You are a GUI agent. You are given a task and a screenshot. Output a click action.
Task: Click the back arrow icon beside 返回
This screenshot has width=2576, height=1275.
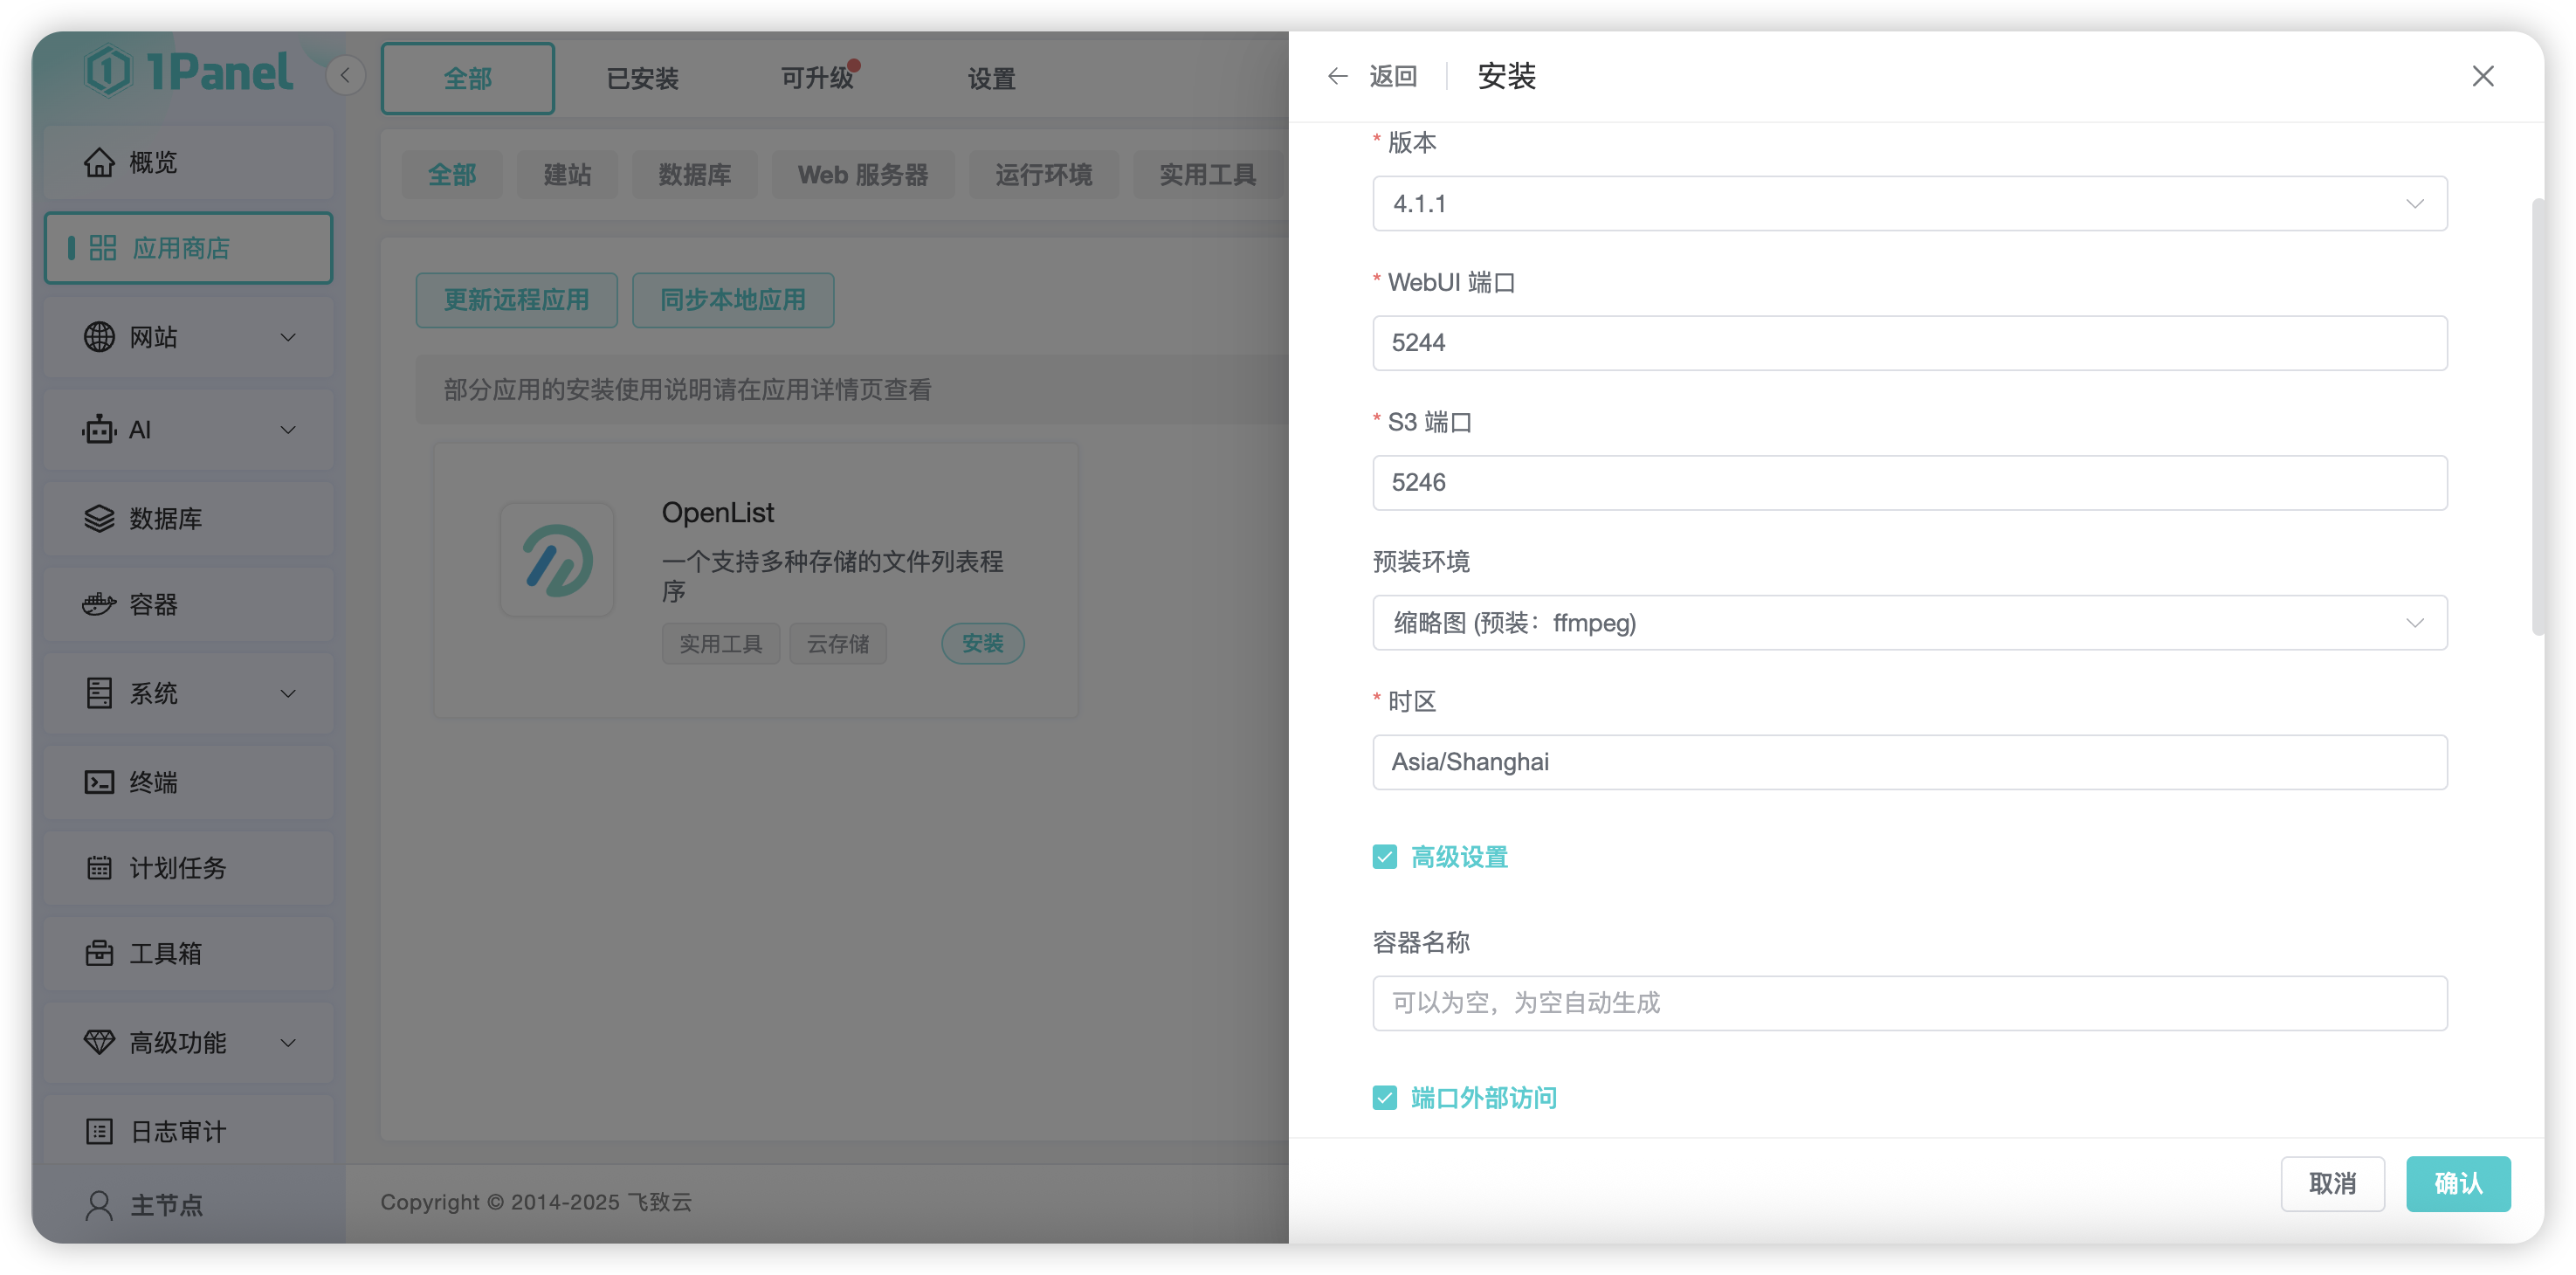[1337, 76]
